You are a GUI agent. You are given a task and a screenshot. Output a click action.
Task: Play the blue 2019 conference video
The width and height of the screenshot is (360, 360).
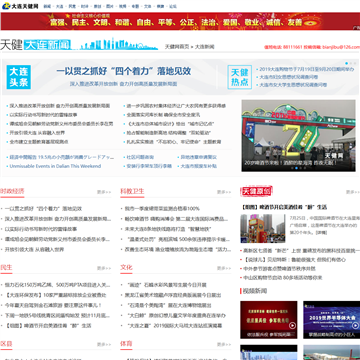pos(331,320)
